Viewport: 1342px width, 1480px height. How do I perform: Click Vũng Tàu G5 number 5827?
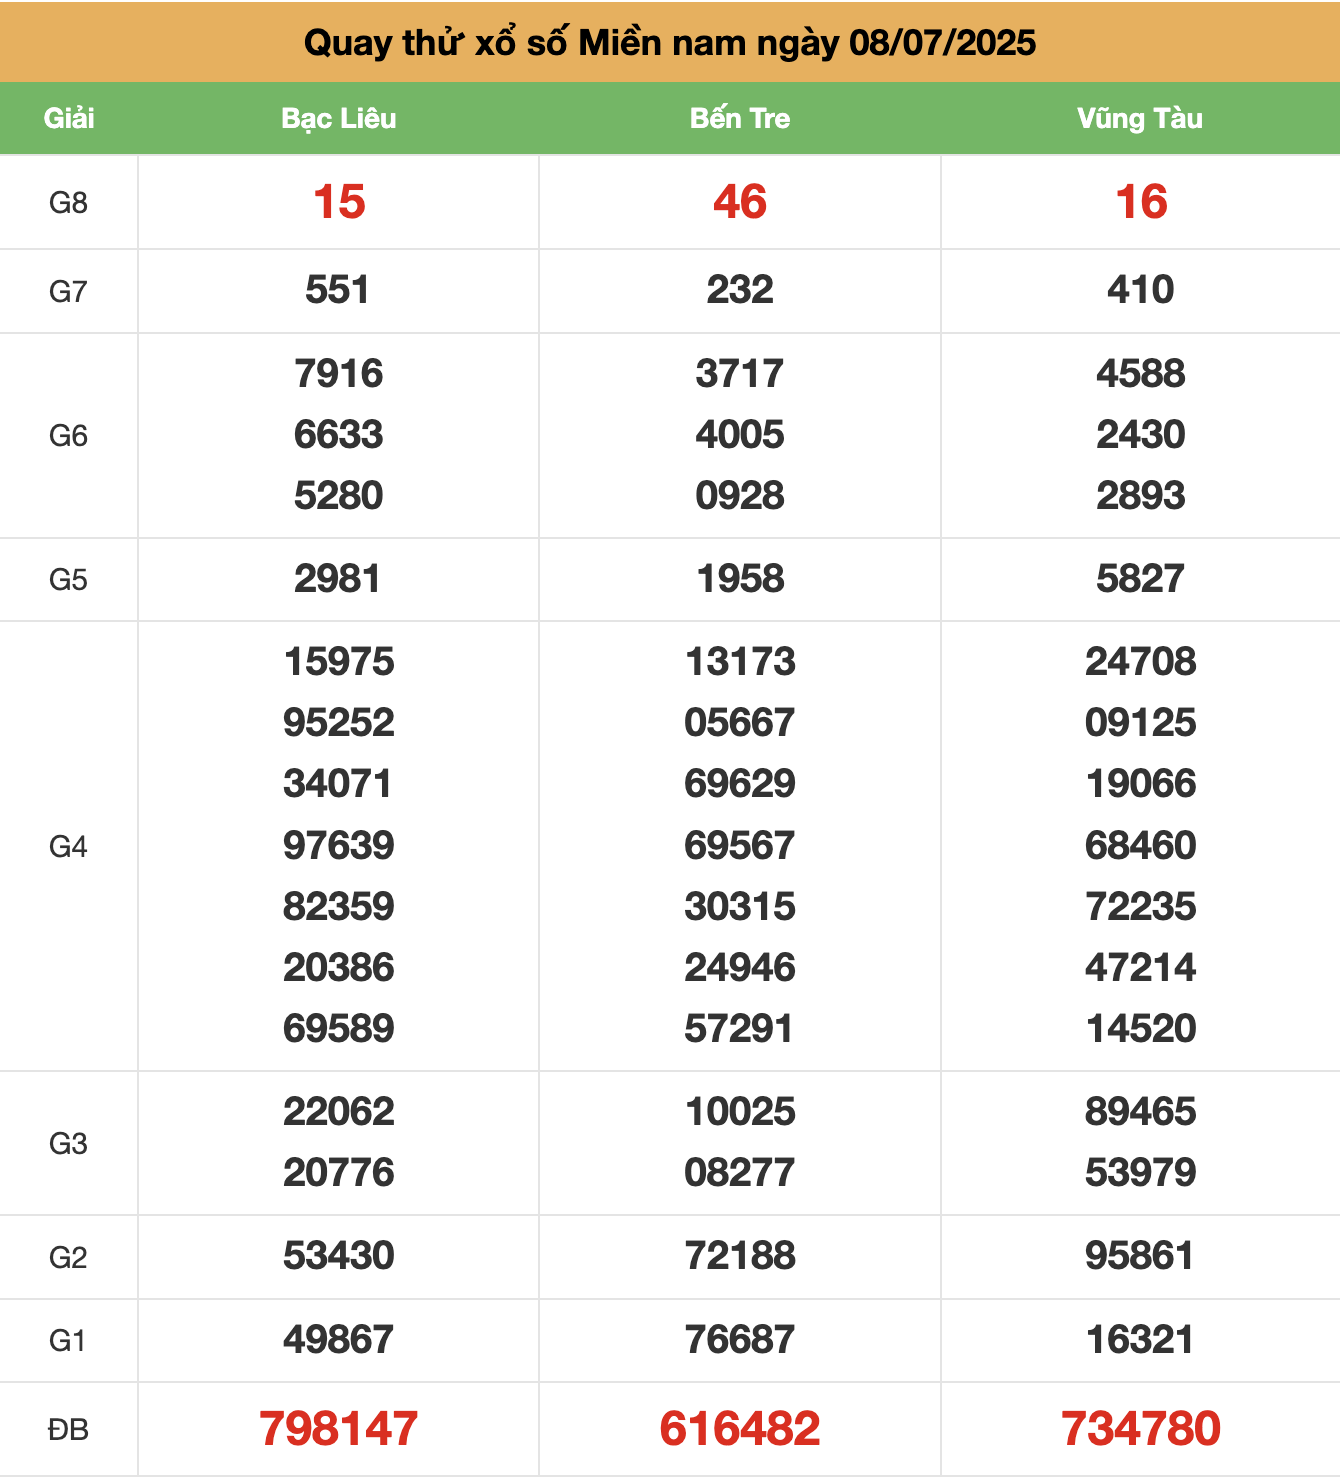click(x=1141, y=579)
